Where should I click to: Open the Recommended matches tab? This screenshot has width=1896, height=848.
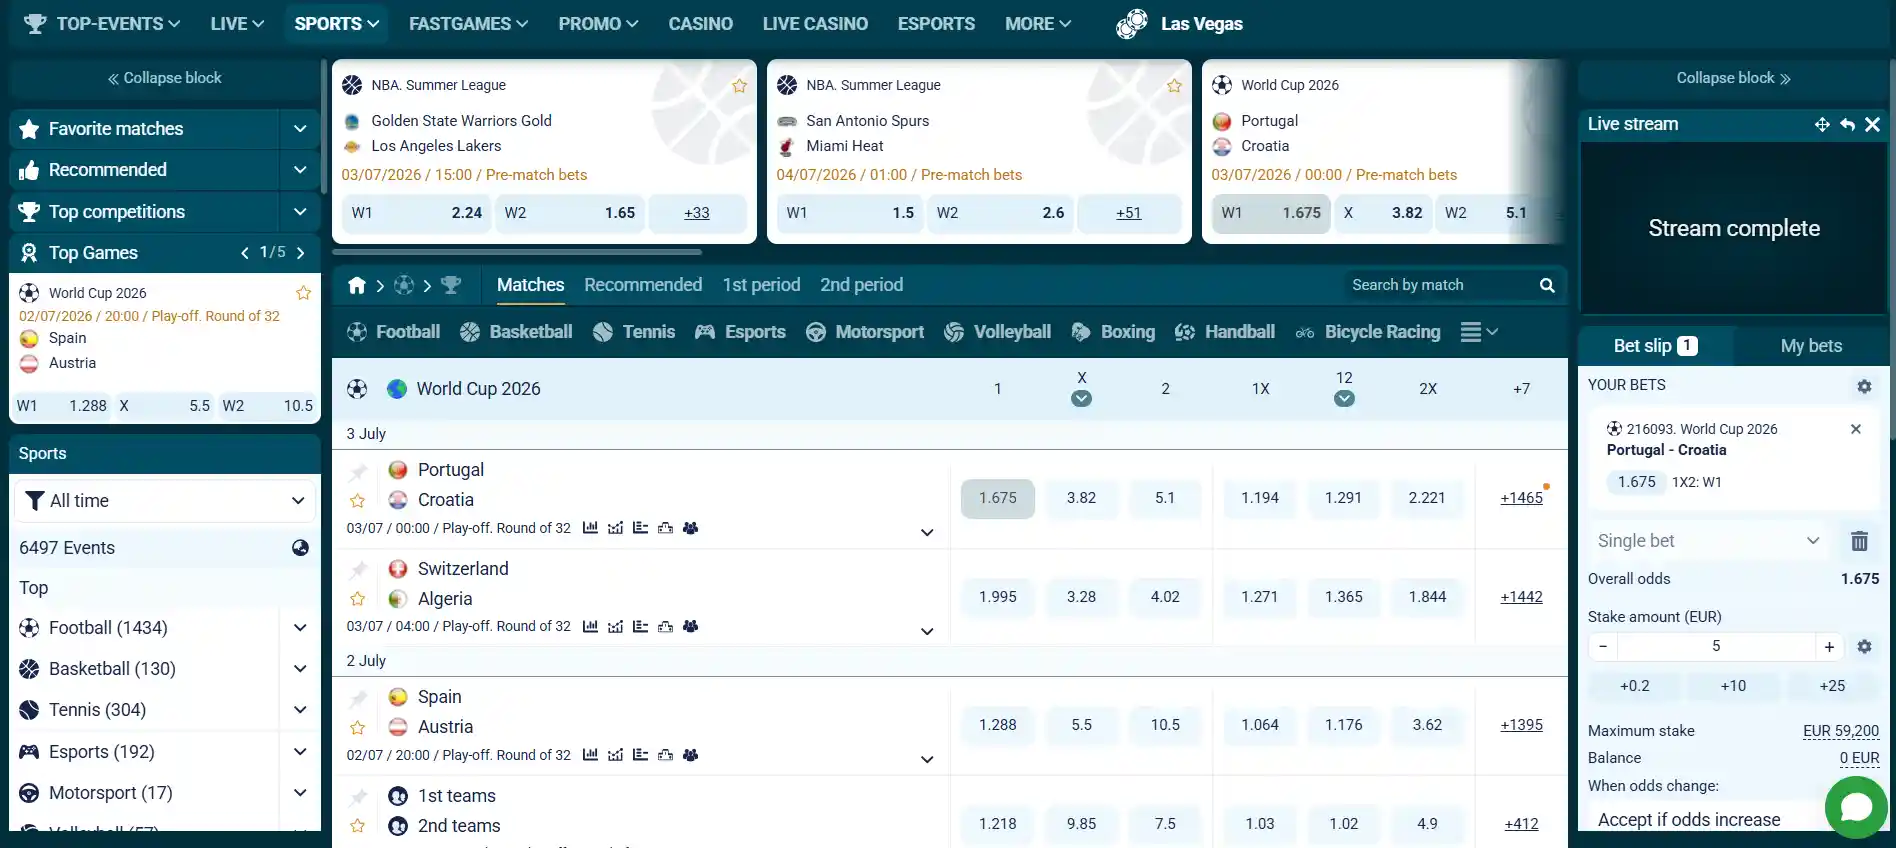643,285
